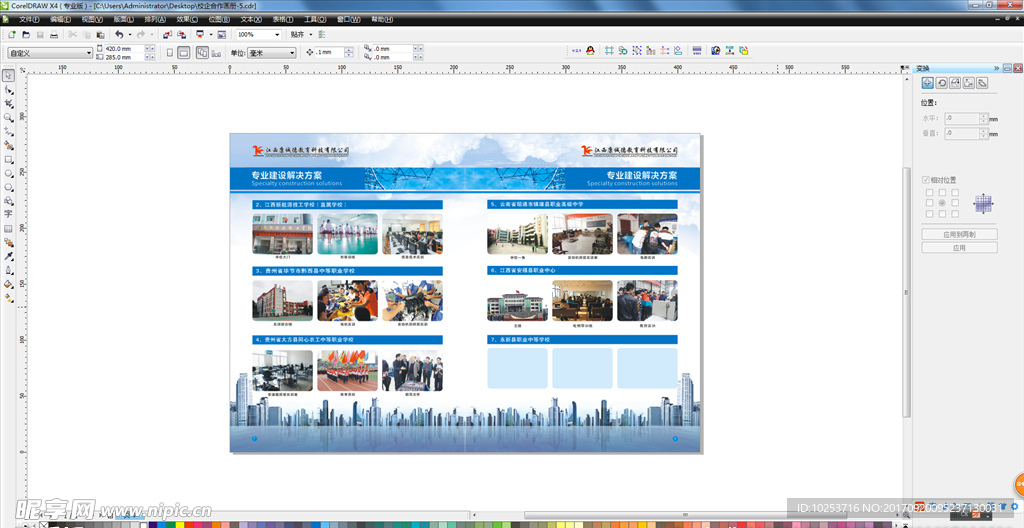This screenshot has height=528, width=1024.
Task: Open the zoom level 100% dropdown
Action: (278, 35)
